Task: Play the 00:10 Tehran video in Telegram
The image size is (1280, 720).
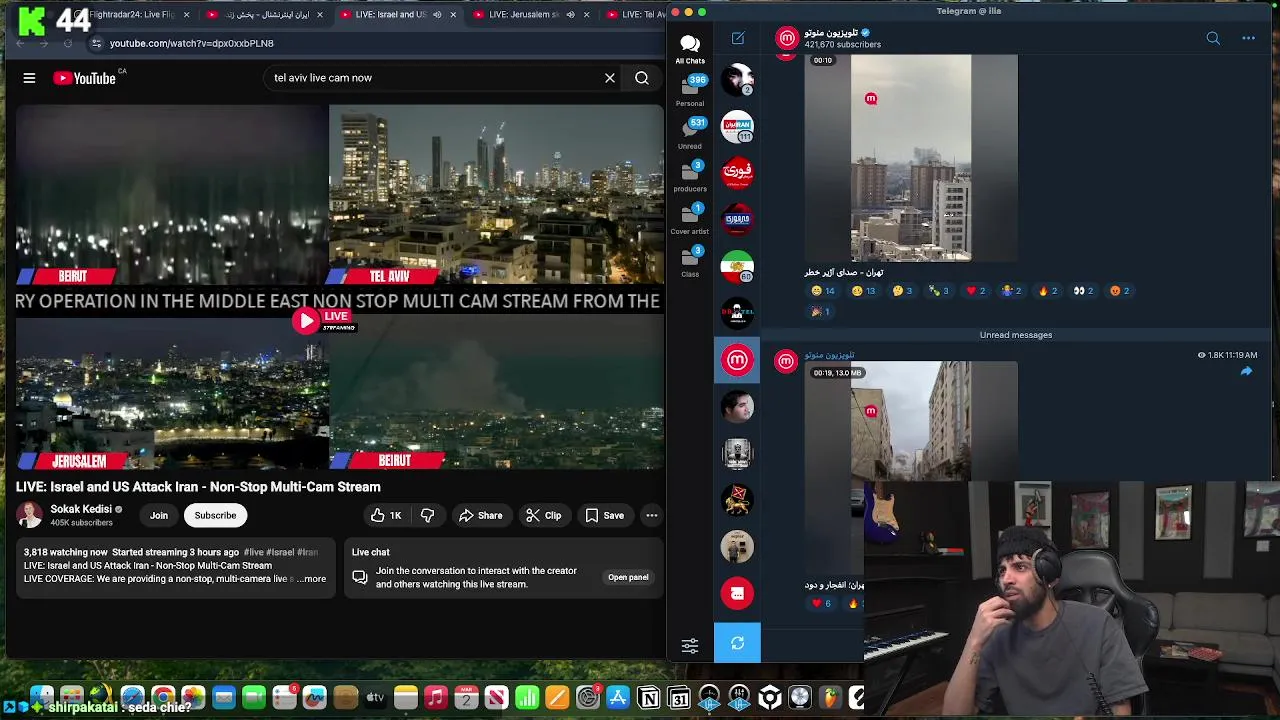Action: [x=911, y=158]
